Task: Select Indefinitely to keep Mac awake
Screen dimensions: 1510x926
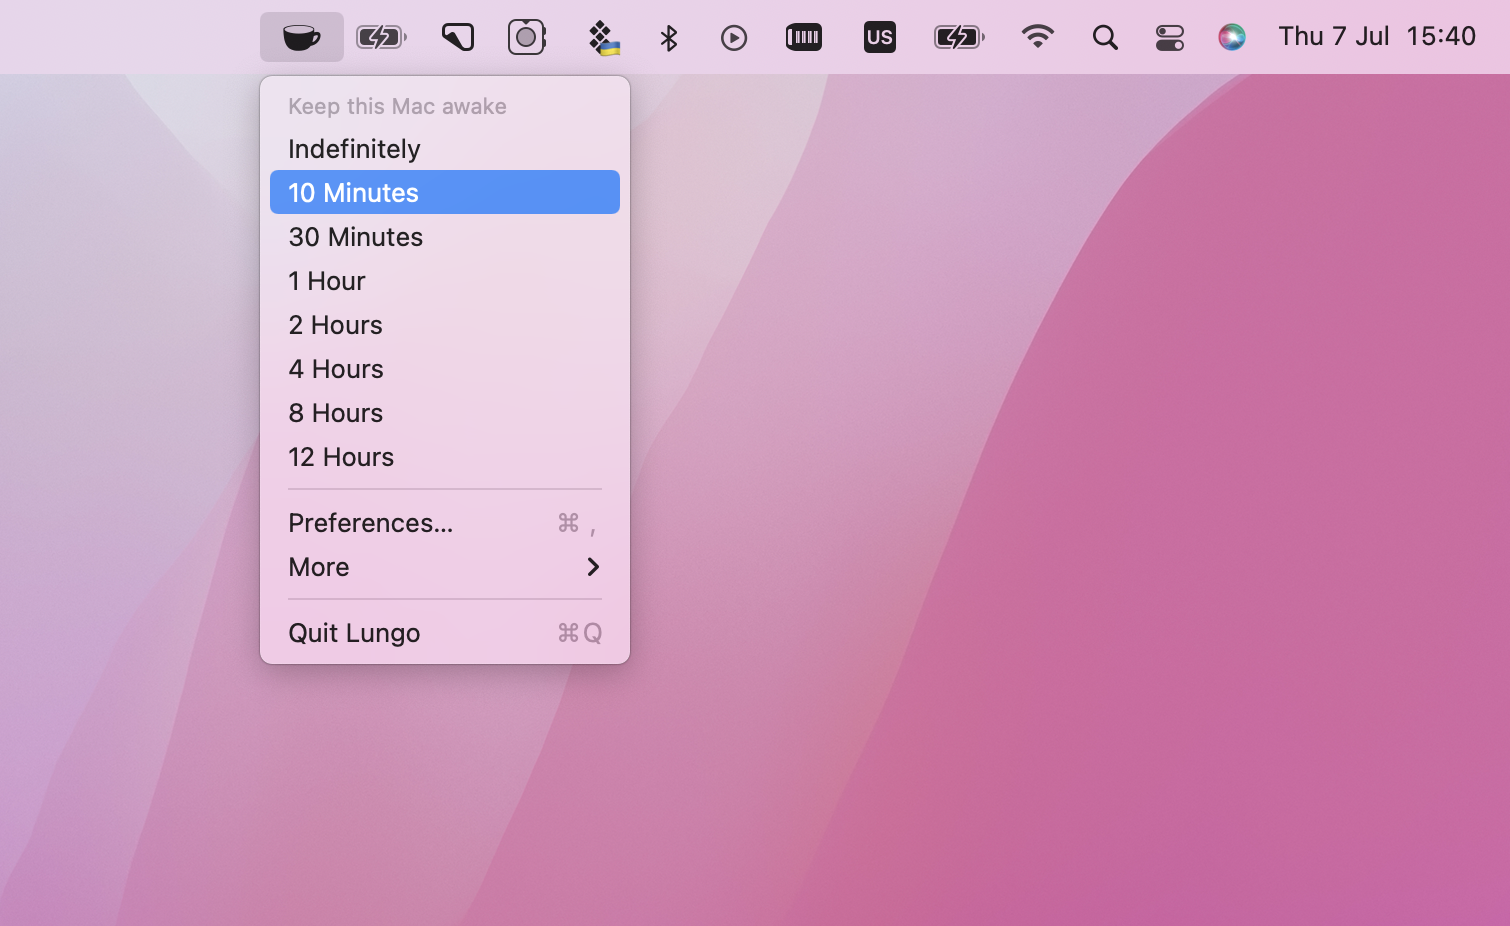Action: 354,148
